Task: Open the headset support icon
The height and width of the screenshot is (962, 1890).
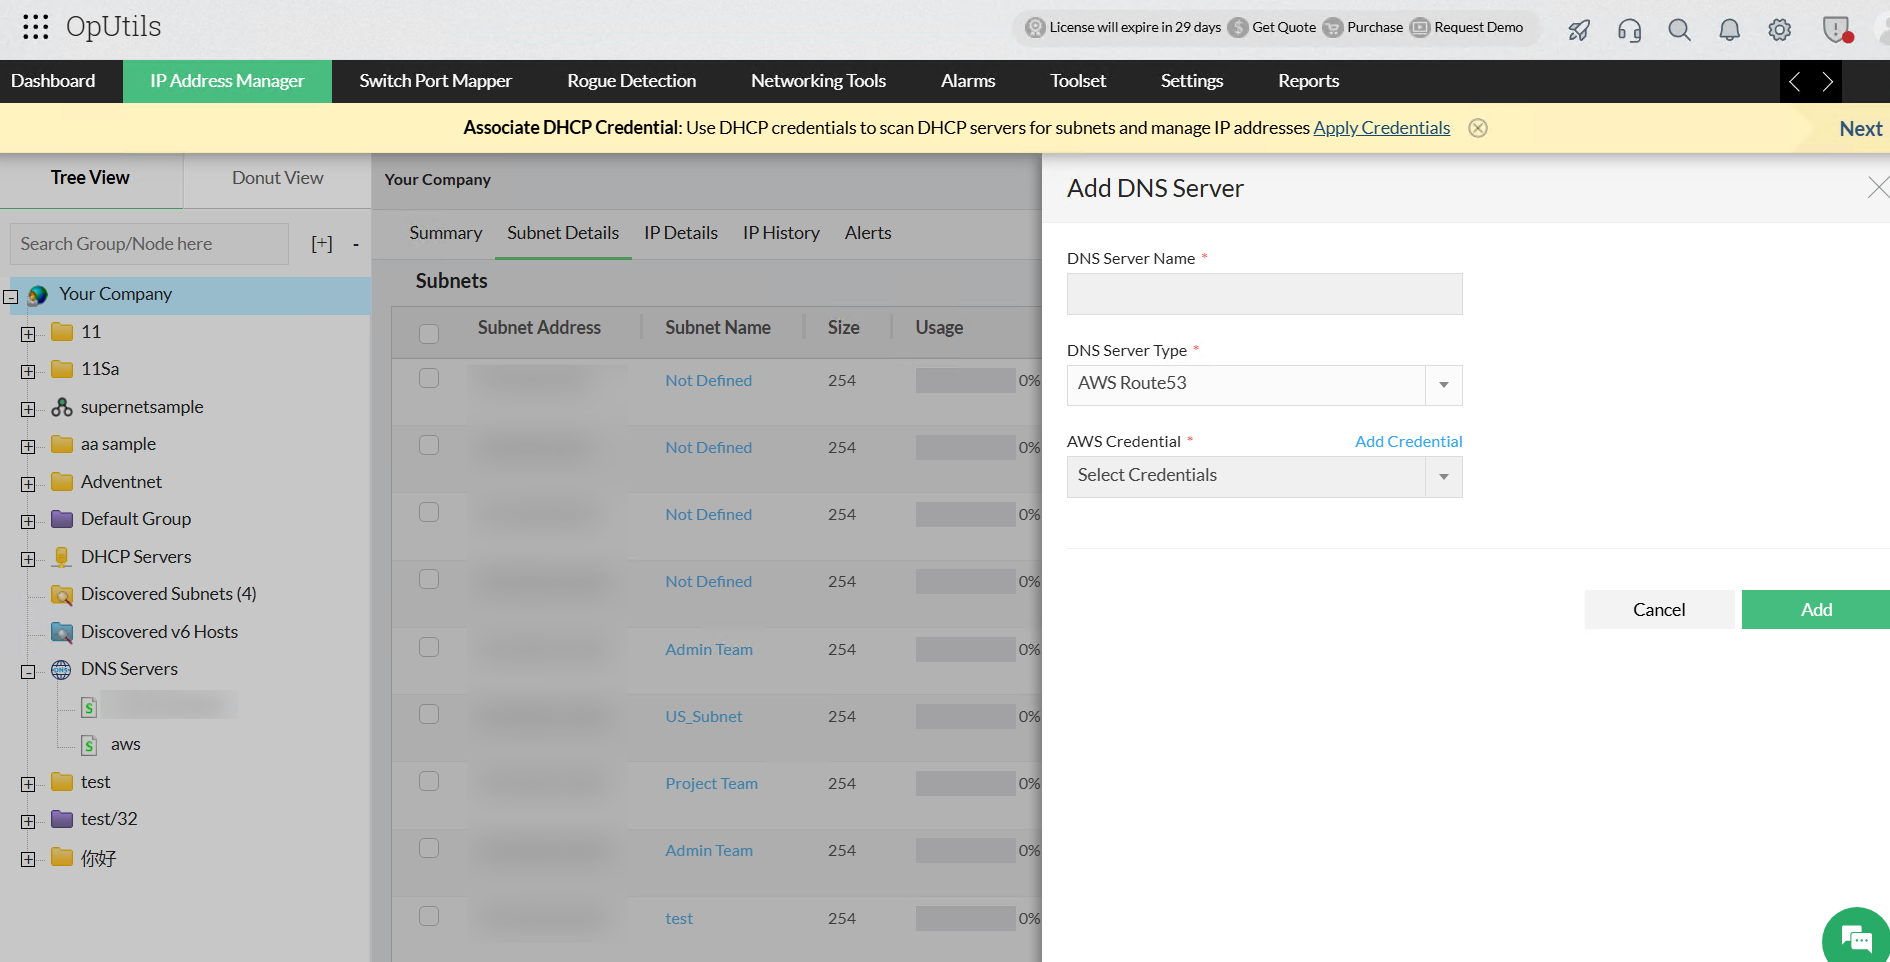Action: 1629,30
